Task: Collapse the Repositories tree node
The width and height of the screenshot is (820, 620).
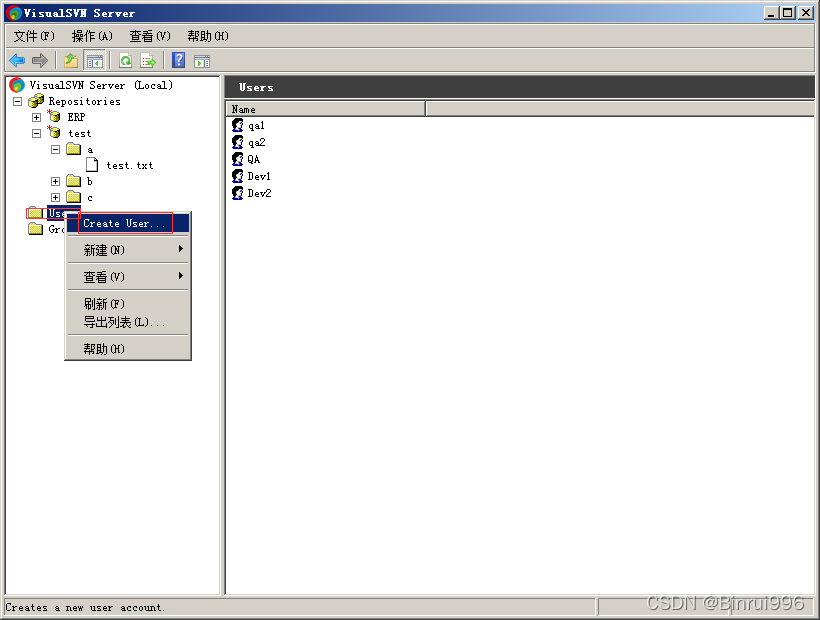Action: click(18, 101)
